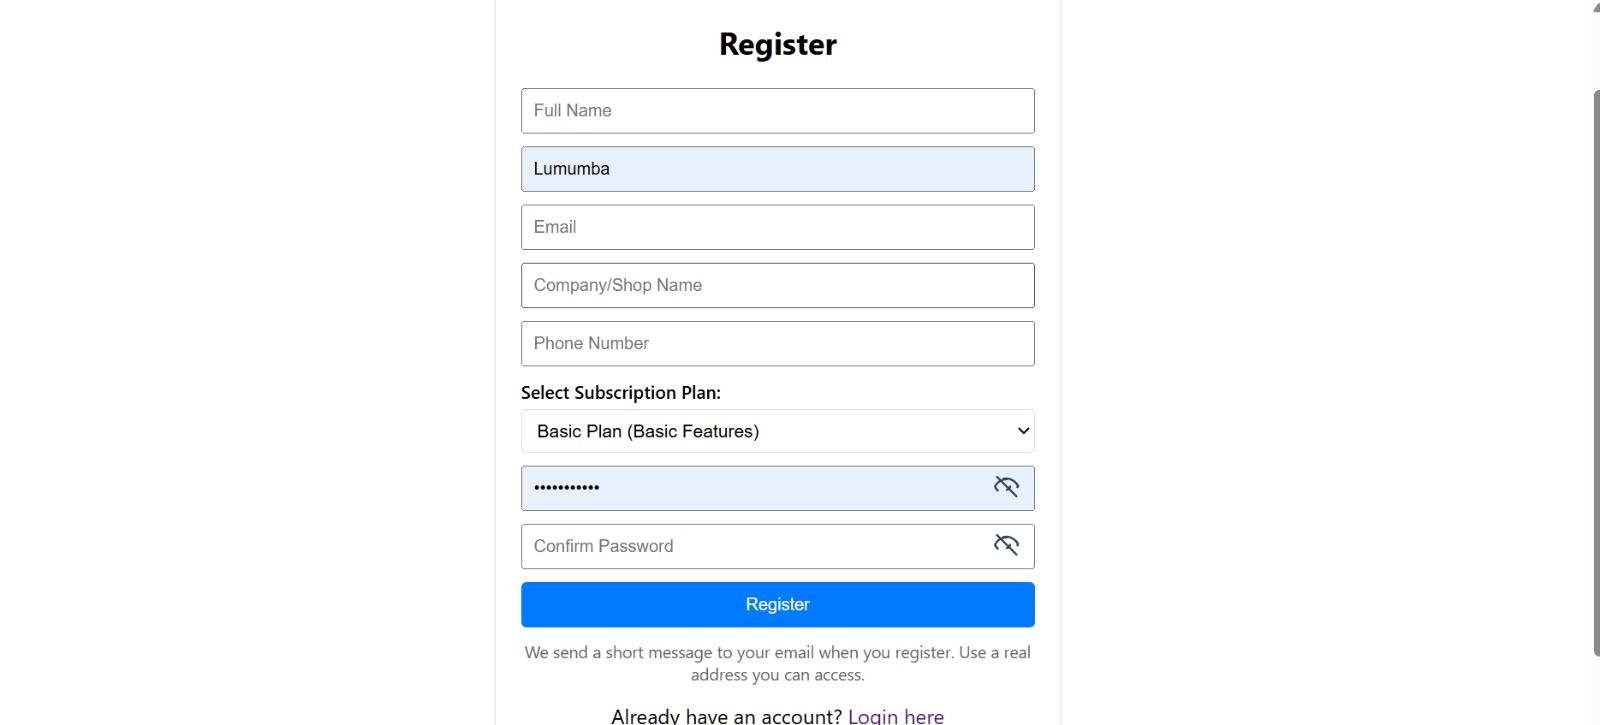Click into the Company/Shop Name field
Screen dimensions: 1600x725
click(x=777, y=285)
